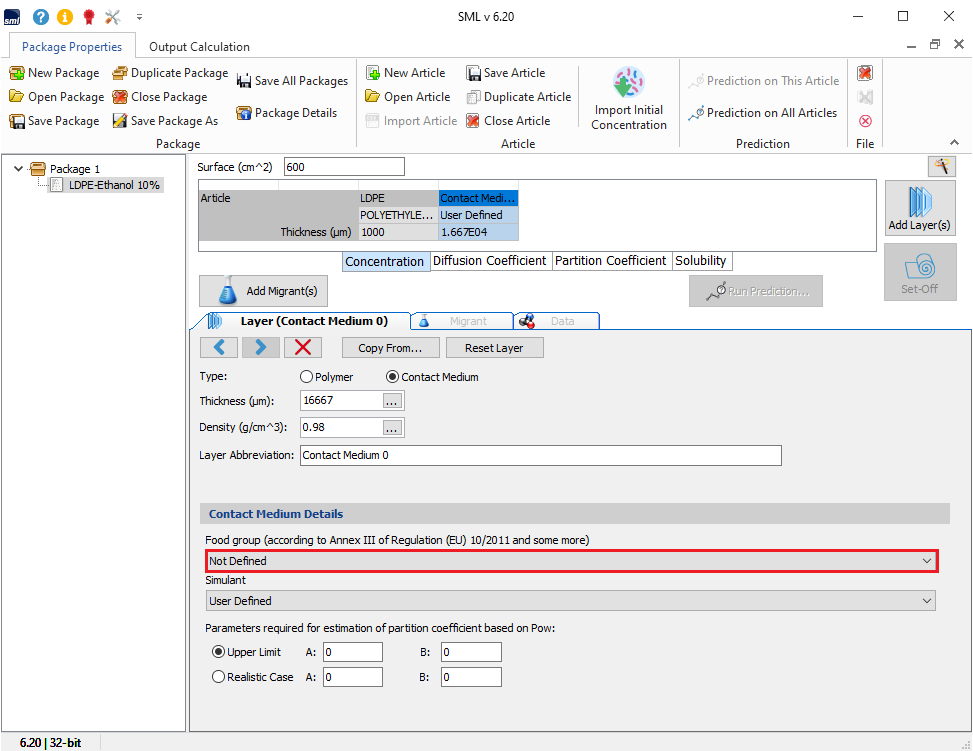
Task: Click Prediction on All Articles icon
Action: pos(696,114)
